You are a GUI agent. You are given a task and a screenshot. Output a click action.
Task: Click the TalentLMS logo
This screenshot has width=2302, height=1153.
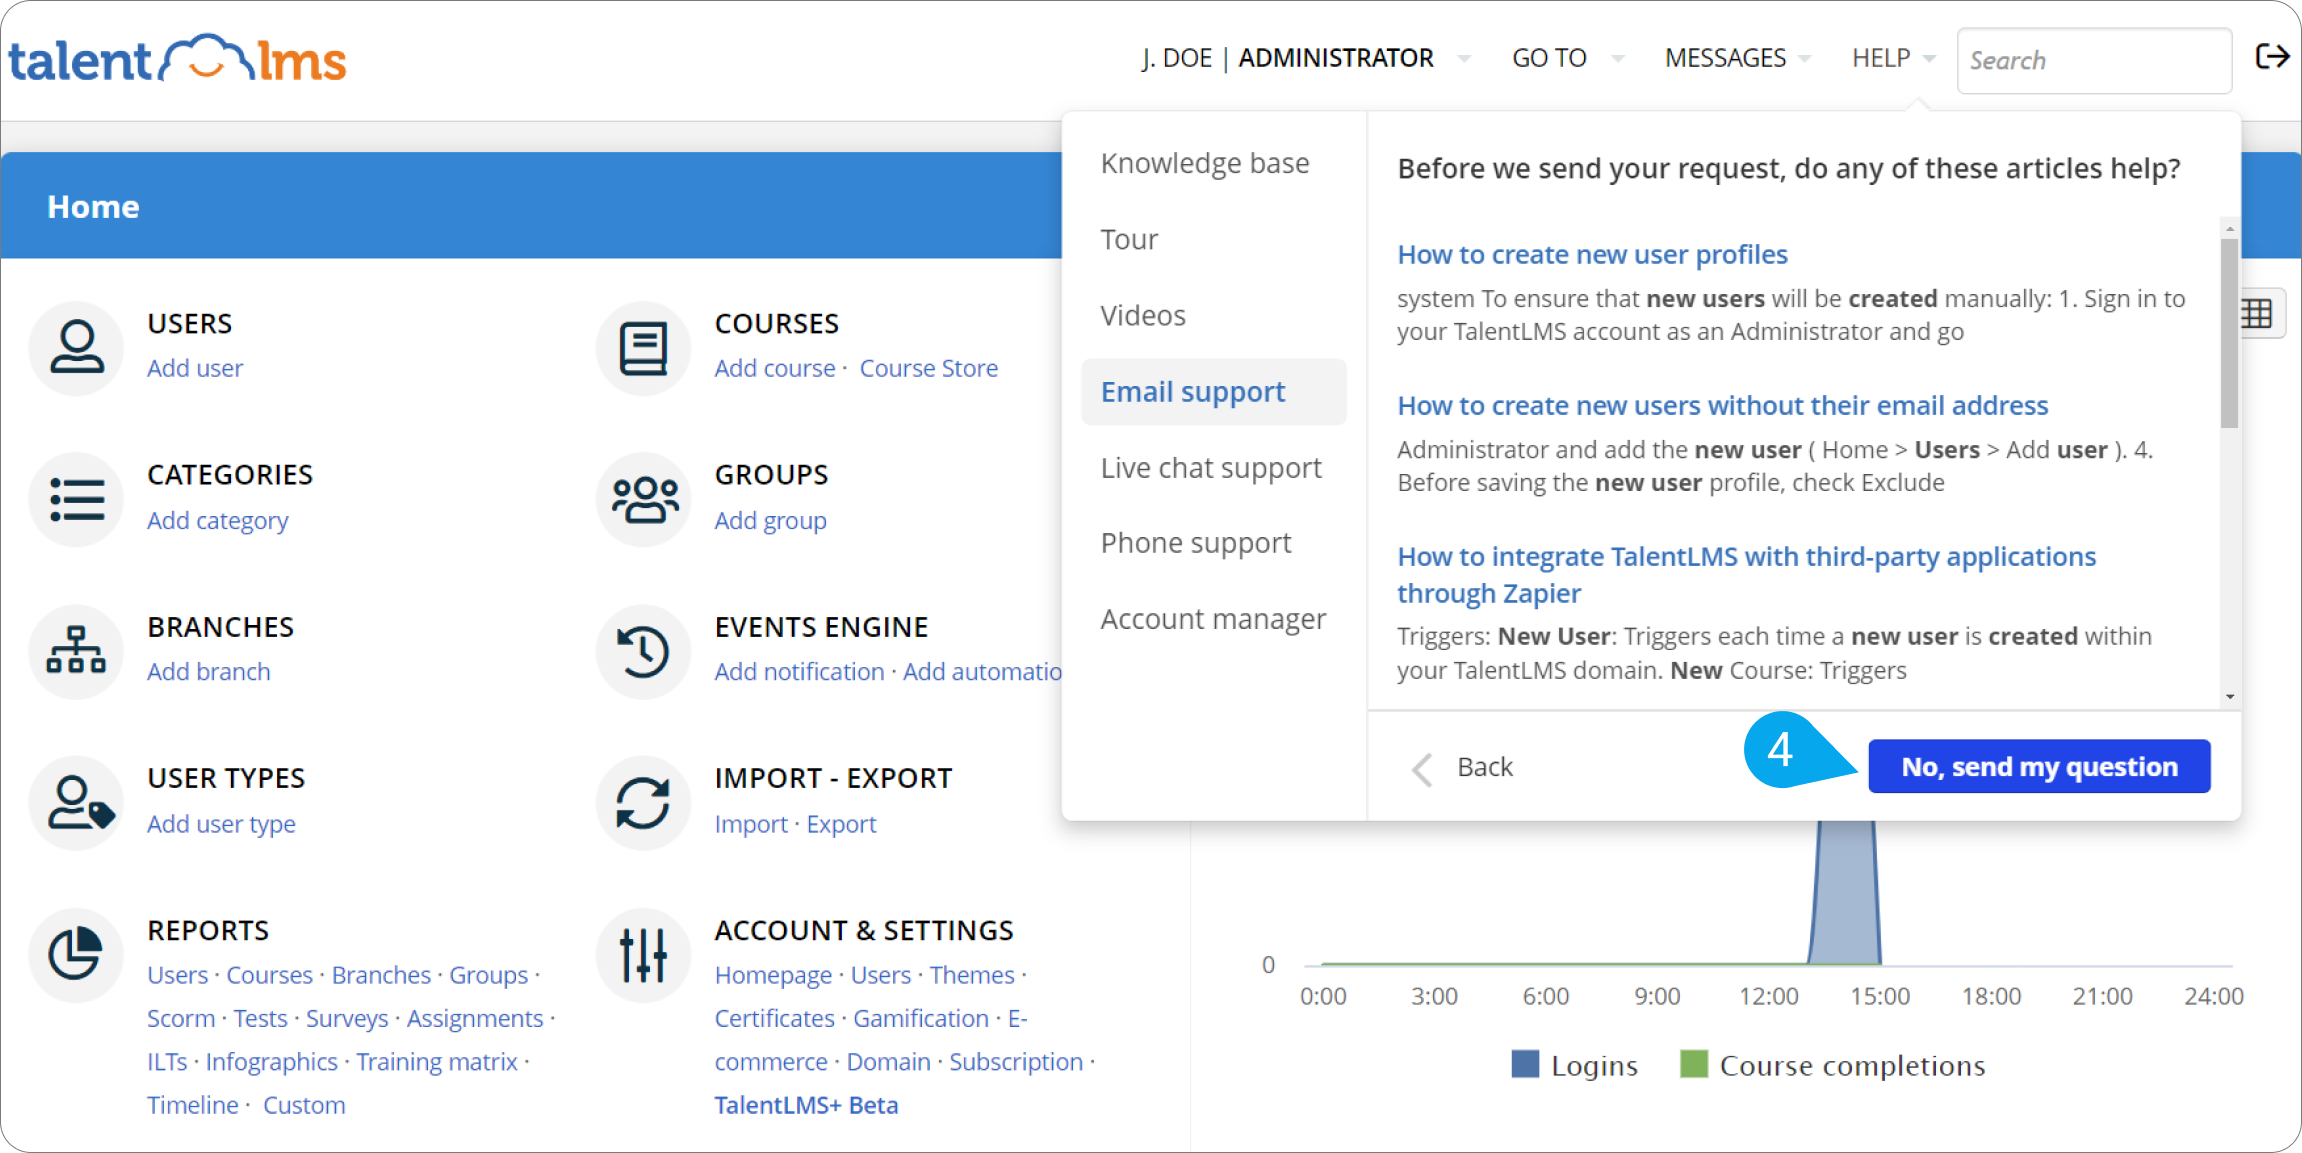pos(177,60)
